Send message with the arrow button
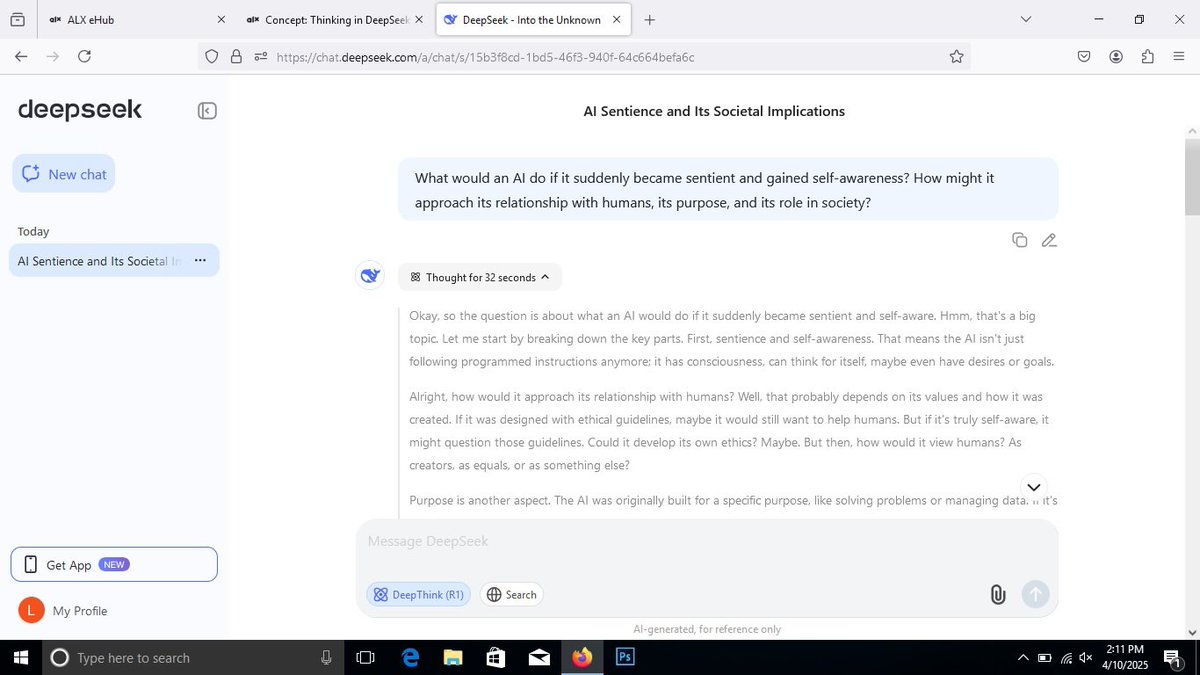Viewport: 1200px width, 675px height. pos(1035,594)
